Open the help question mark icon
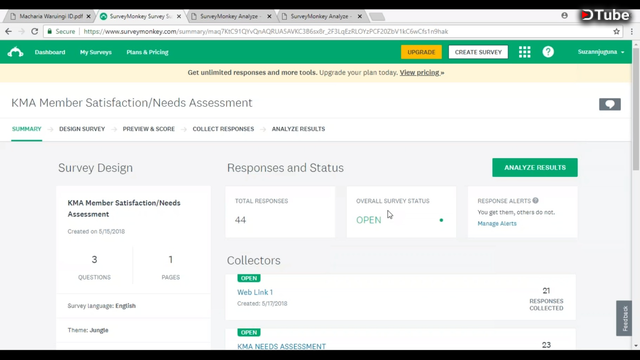This screenshot has height=360, width=640. point(548,52)
